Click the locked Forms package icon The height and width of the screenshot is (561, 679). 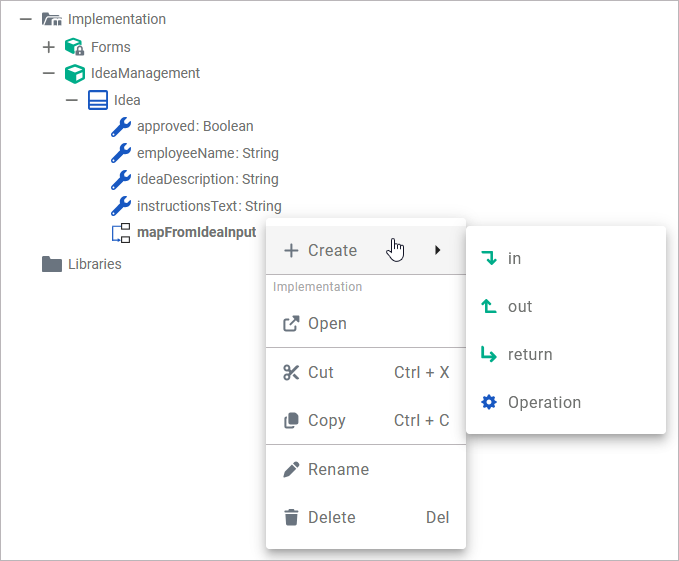click(75, 47)
